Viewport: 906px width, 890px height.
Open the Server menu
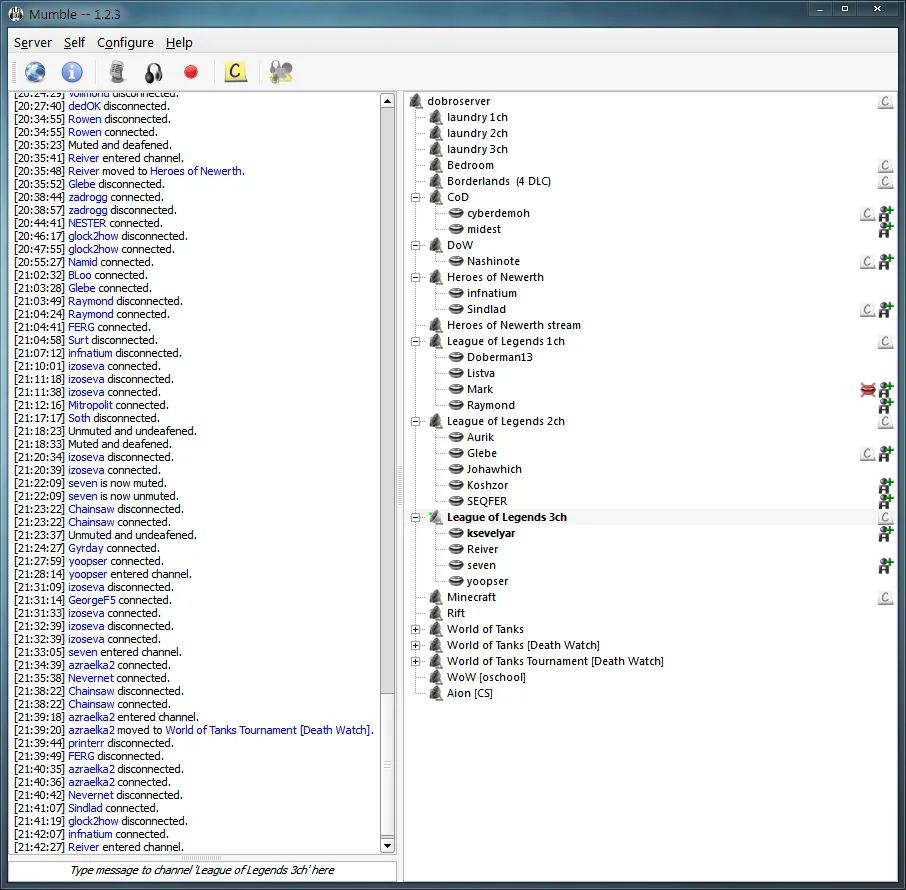tap(33, 43)
